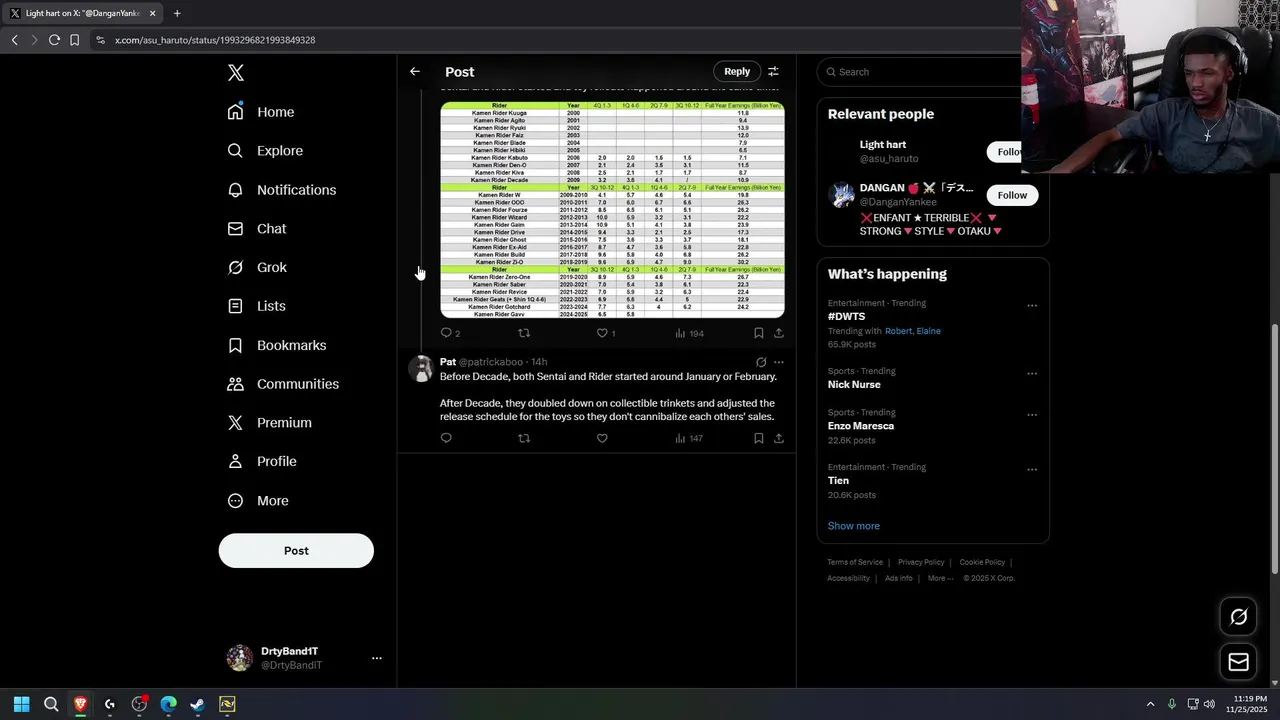Open the Enzo Maresca trending topic
This screenshot has width=1280, height=720.
click(861, 426)
